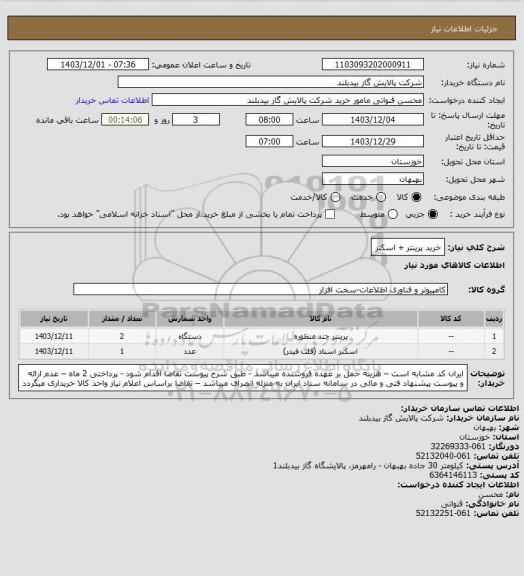Click the goods group field کامپیوتر و فناوری اطلاعات

click(x=261, y=289)
